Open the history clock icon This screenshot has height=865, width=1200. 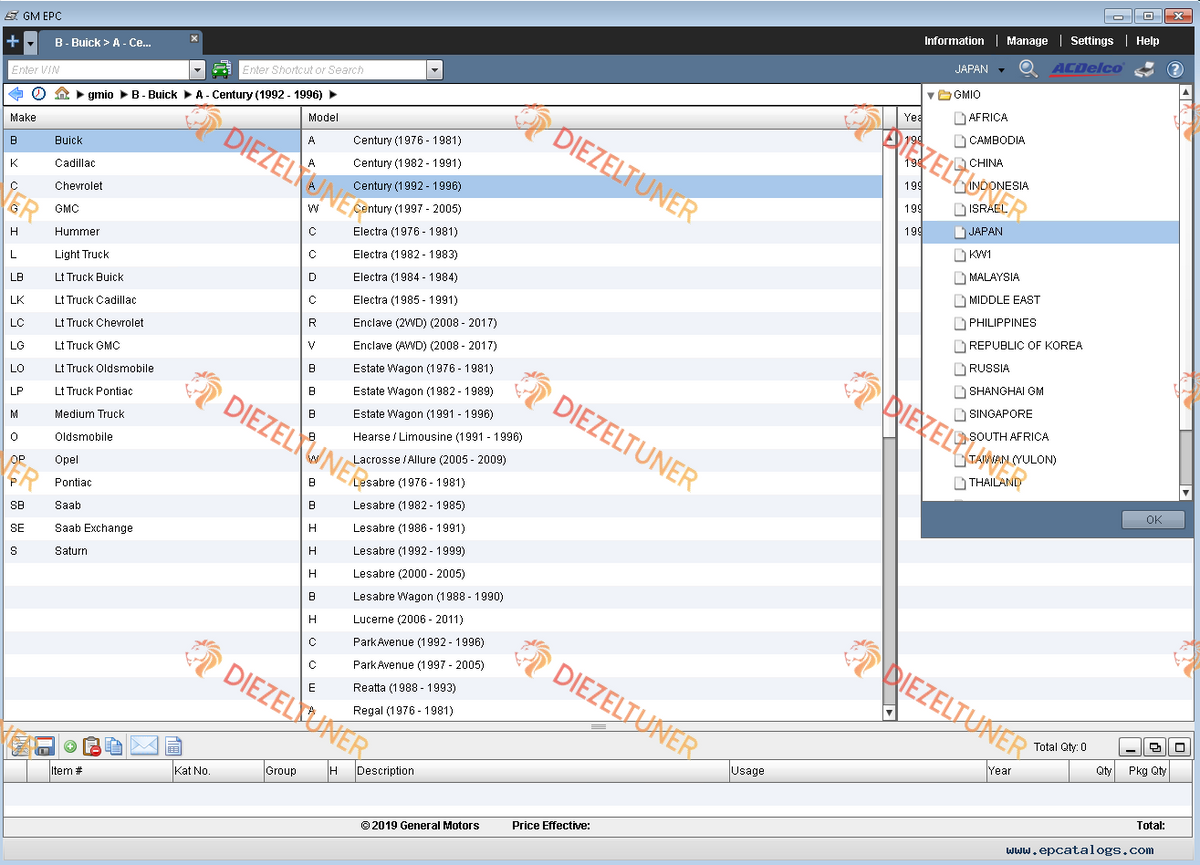click(38, 94)
